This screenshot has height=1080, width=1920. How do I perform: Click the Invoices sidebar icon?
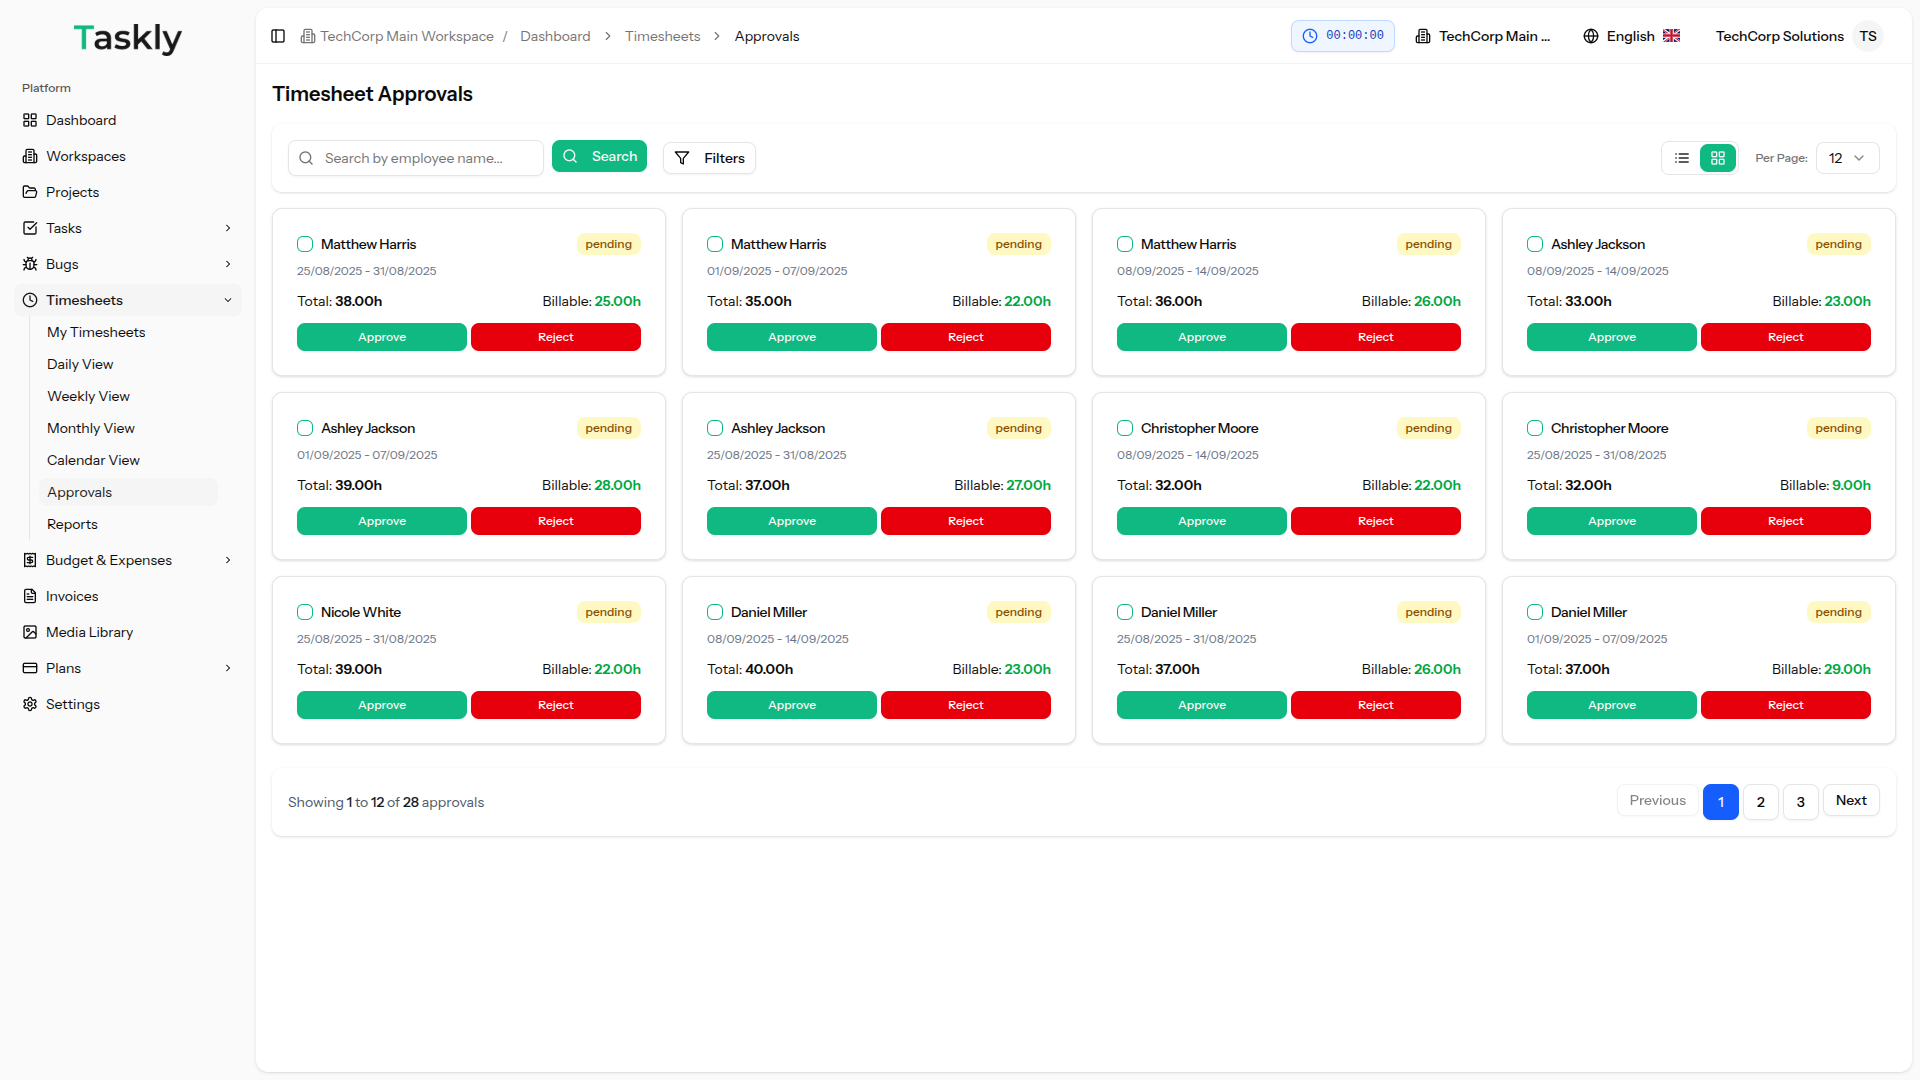tap(30, 596)
